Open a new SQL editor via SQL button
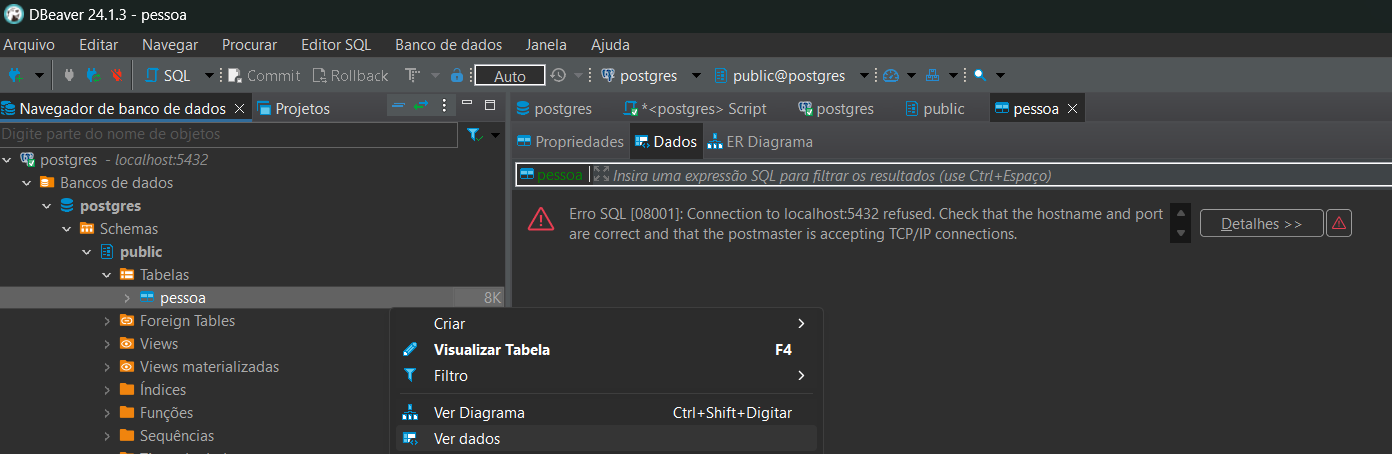1392x454 pixels. point(168,75)
